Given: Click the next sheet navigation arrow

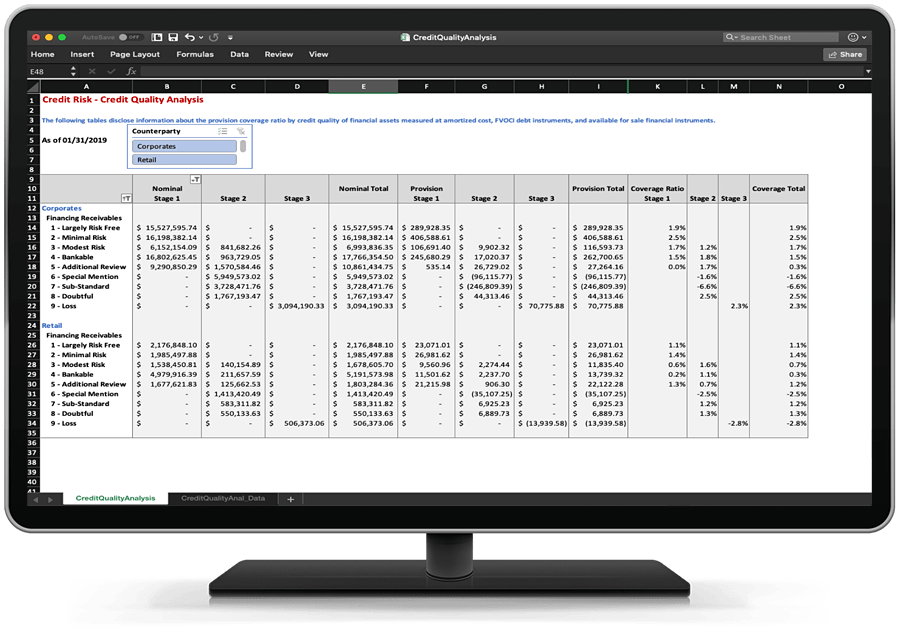Looking at the screenshot, I should click(51, 500).
